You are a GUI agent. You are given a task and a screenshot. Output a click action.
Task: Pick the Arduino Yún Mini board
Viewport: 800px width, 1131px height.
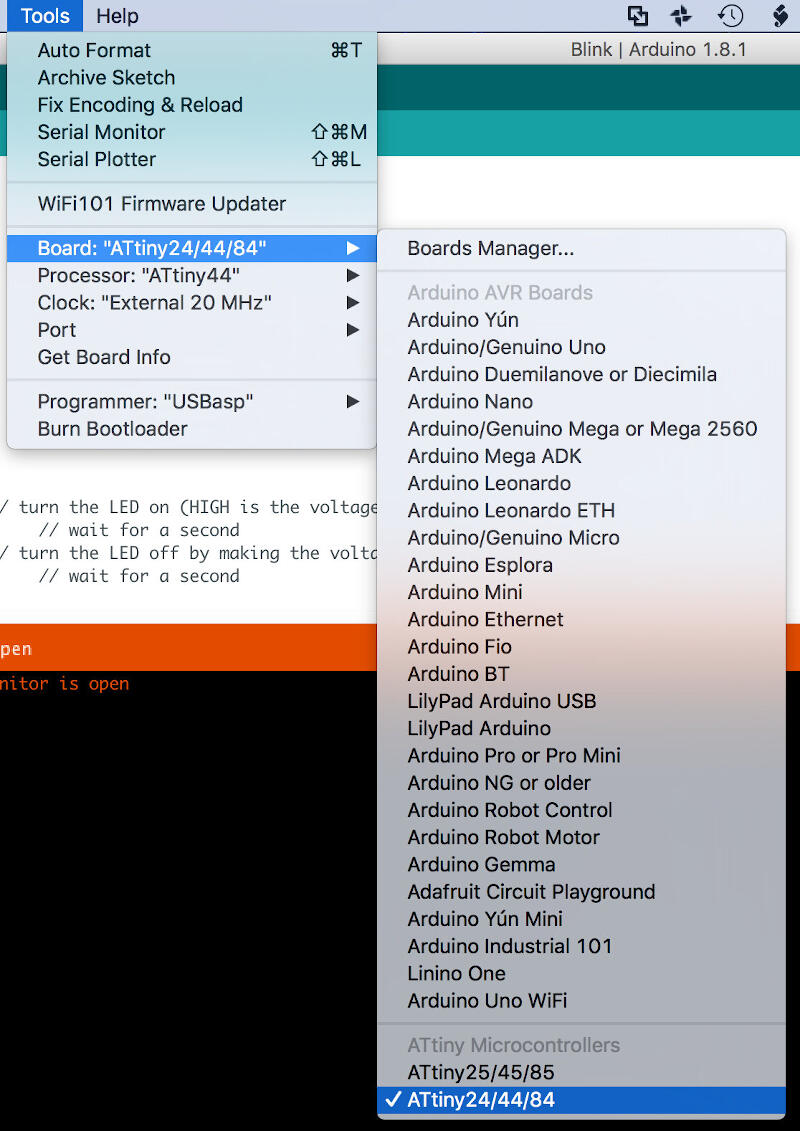[x=581, y=919]
